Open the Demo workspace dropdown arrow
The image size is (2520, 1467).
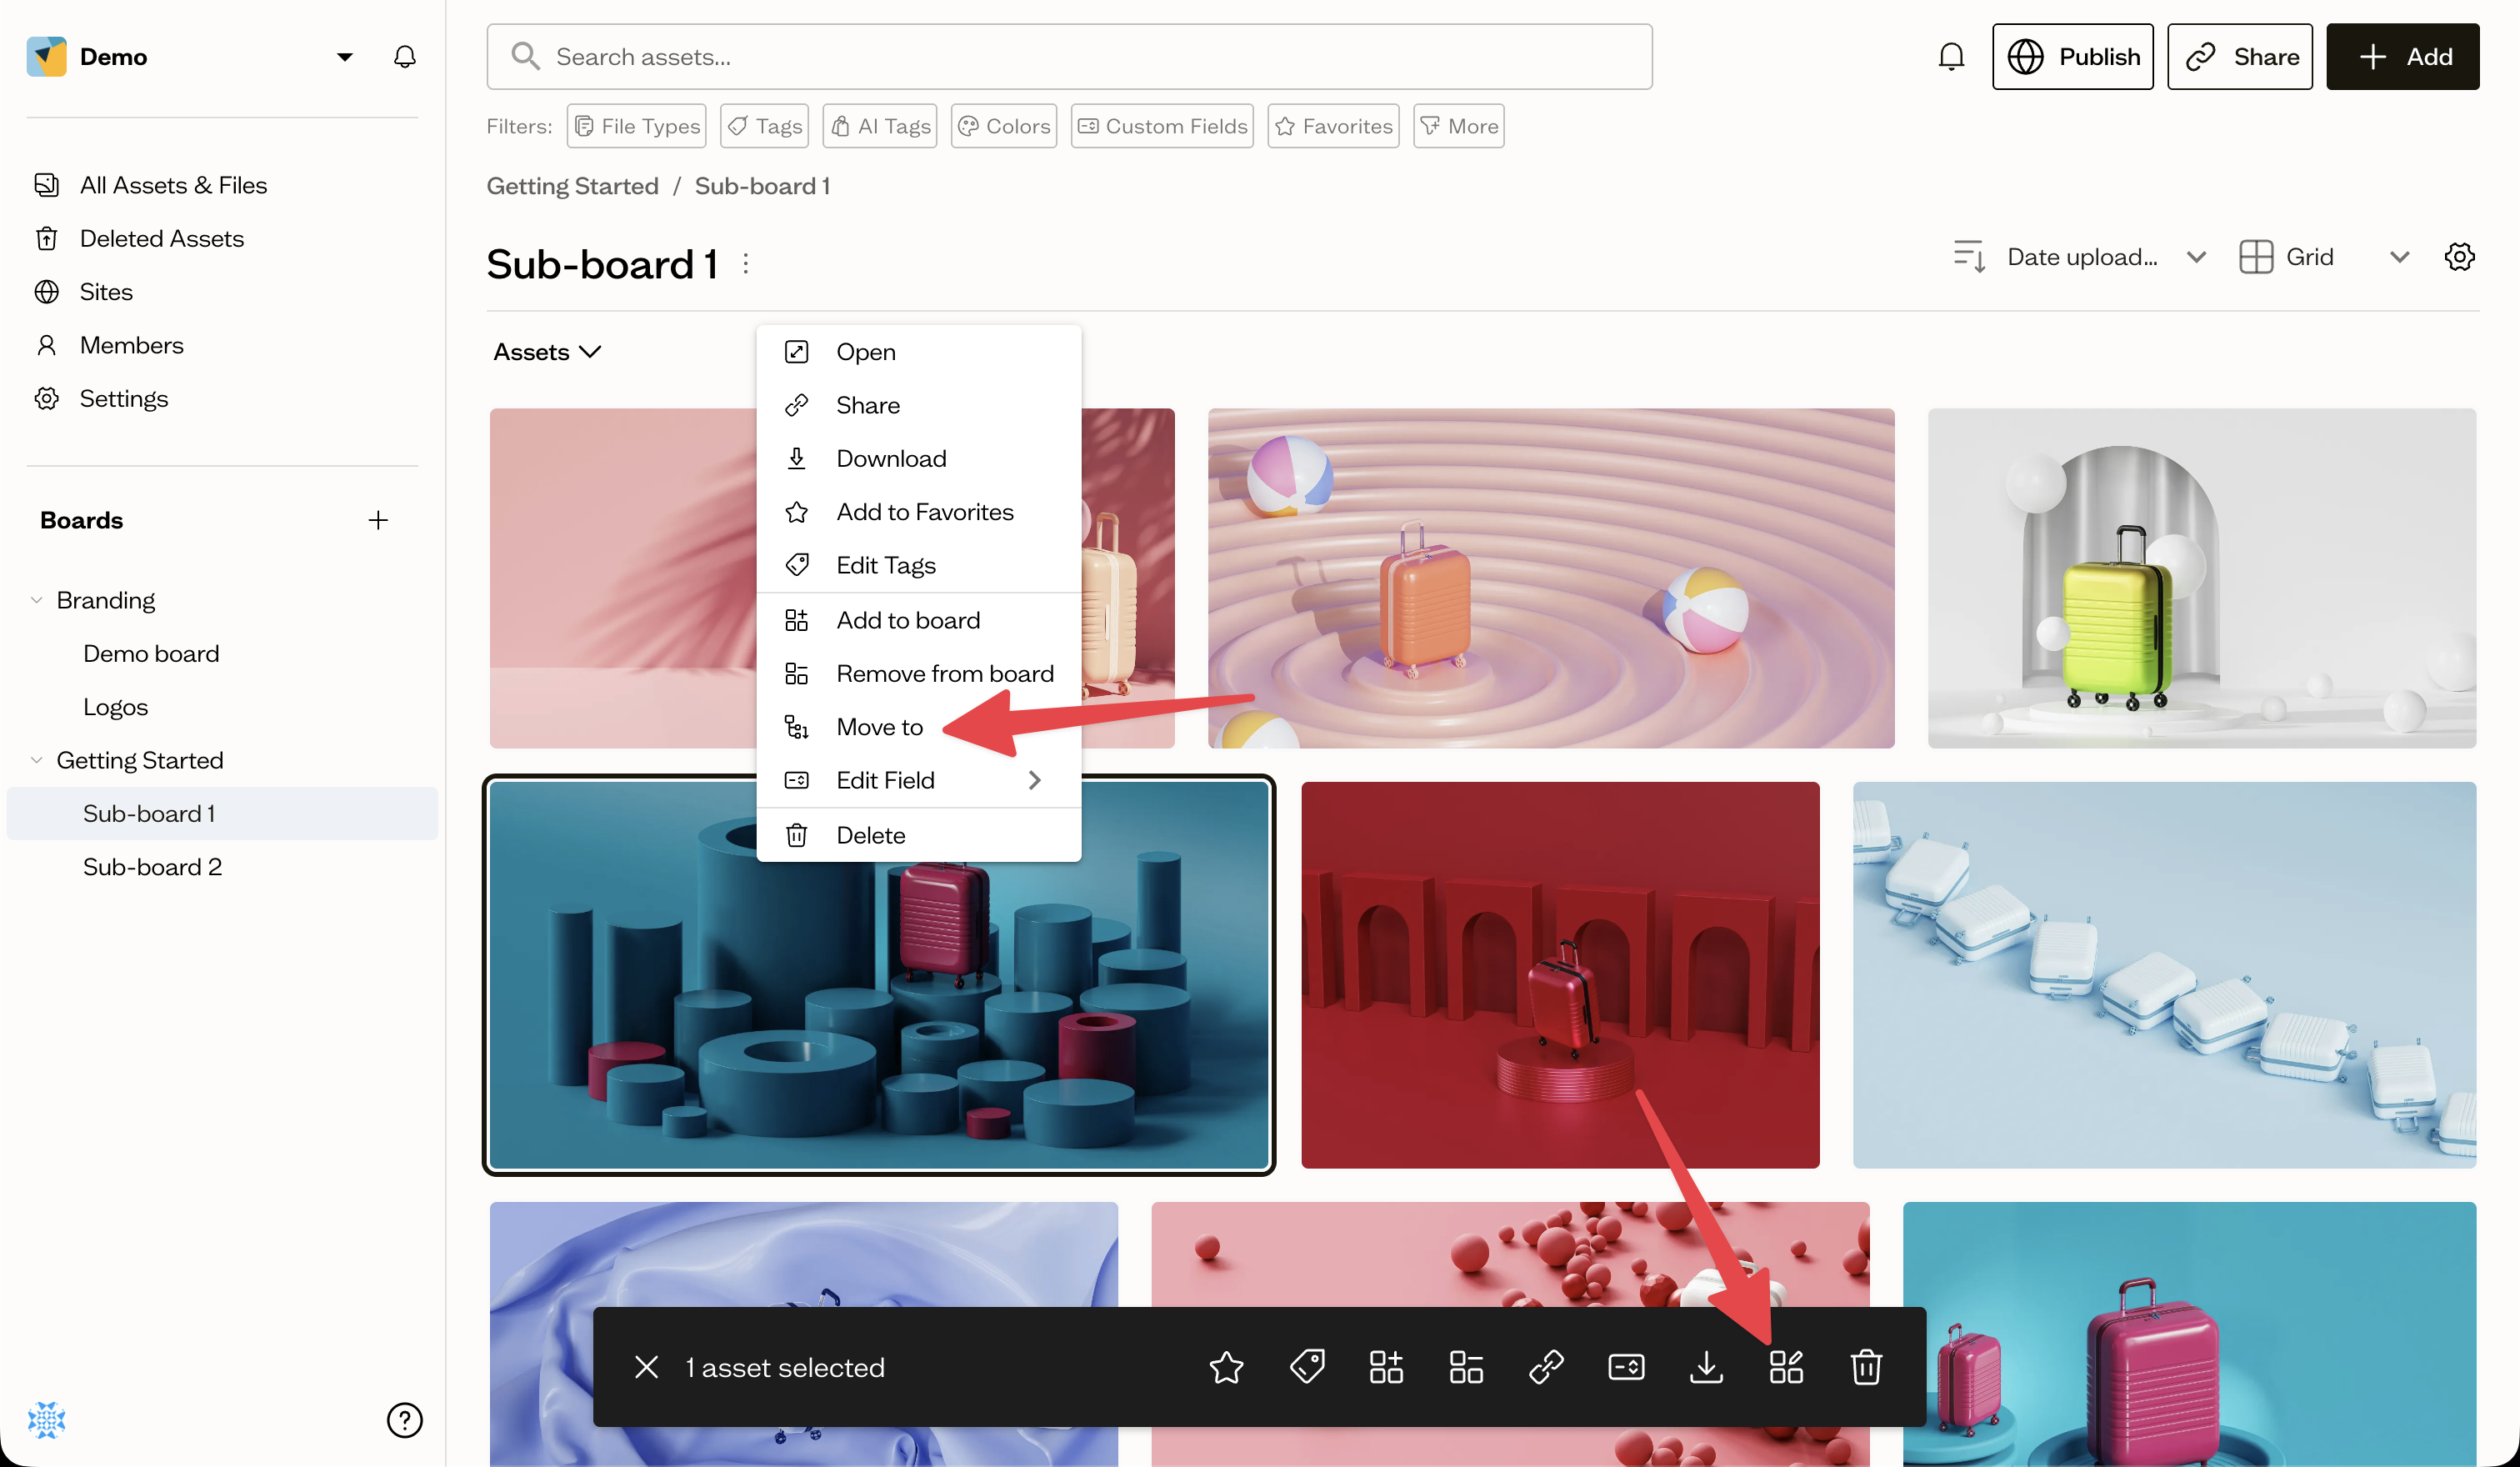[x=344, y=57]
